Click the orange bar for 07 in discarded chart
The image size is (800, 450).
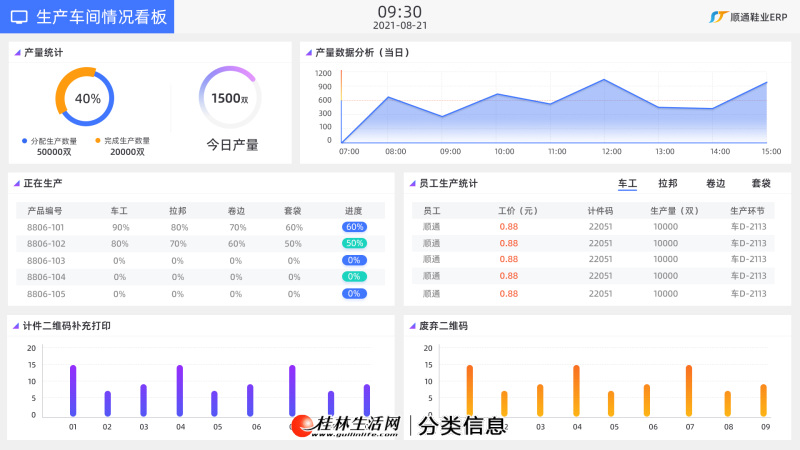coord(689,391)
